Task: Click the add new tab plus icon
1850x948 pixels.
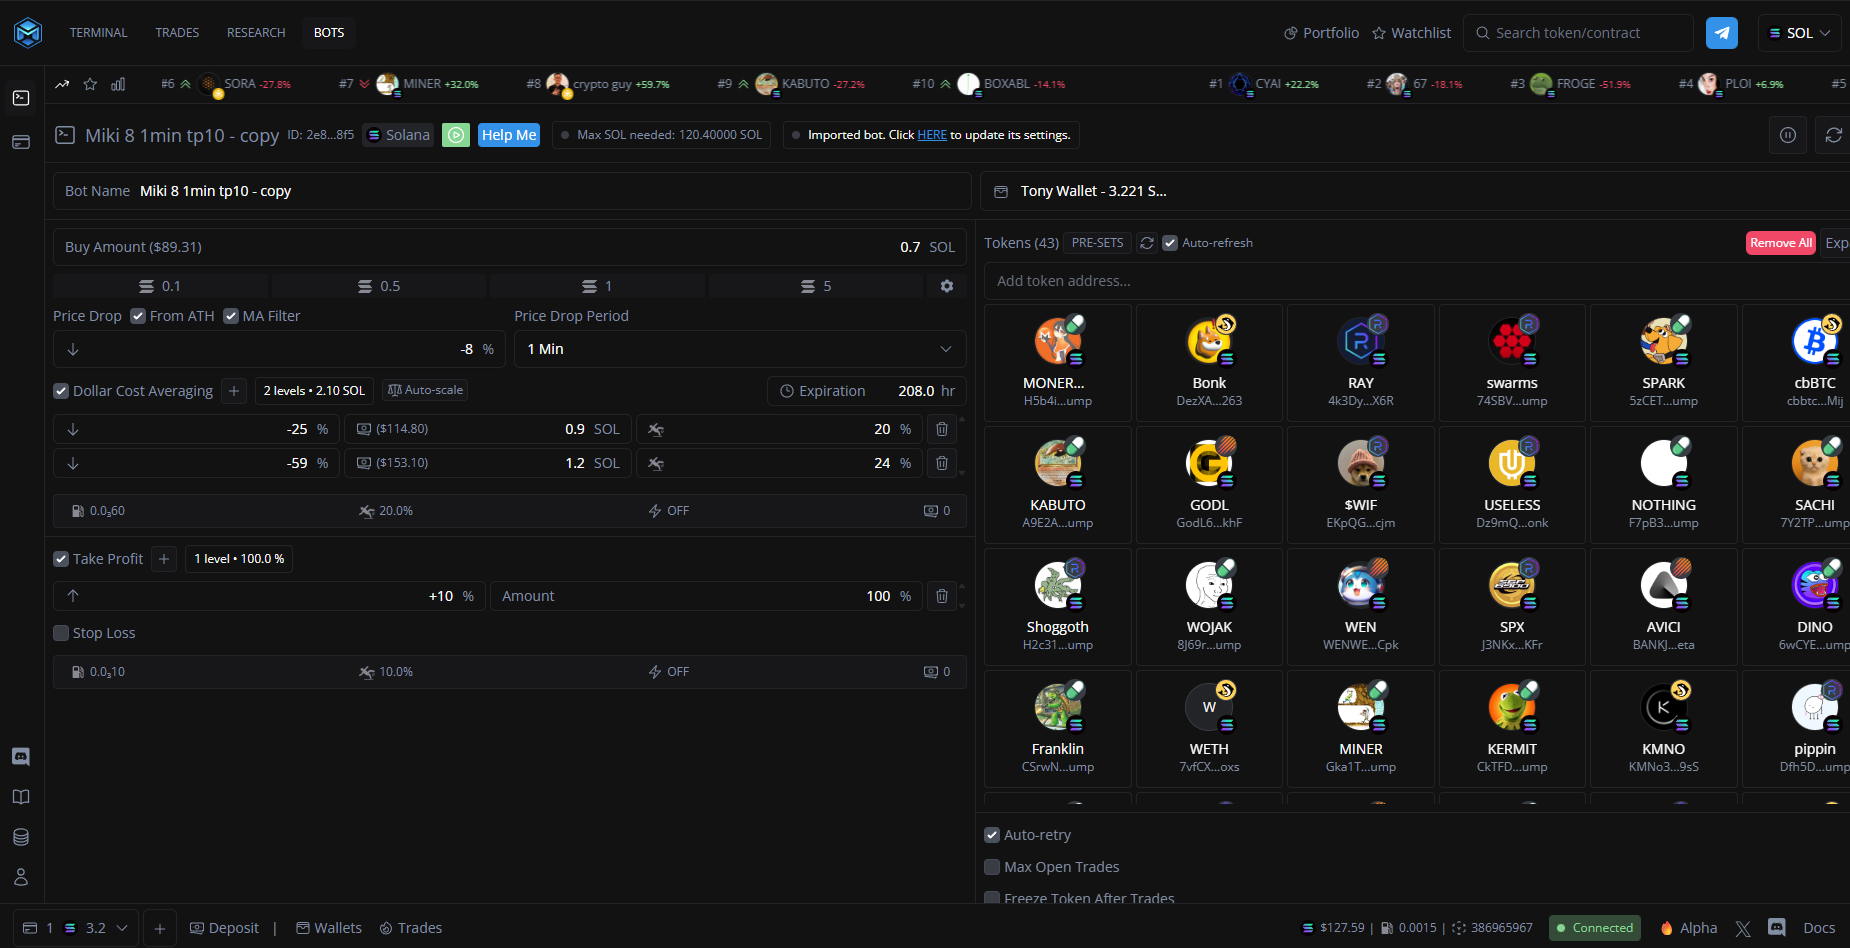Action: pos(160,928)
